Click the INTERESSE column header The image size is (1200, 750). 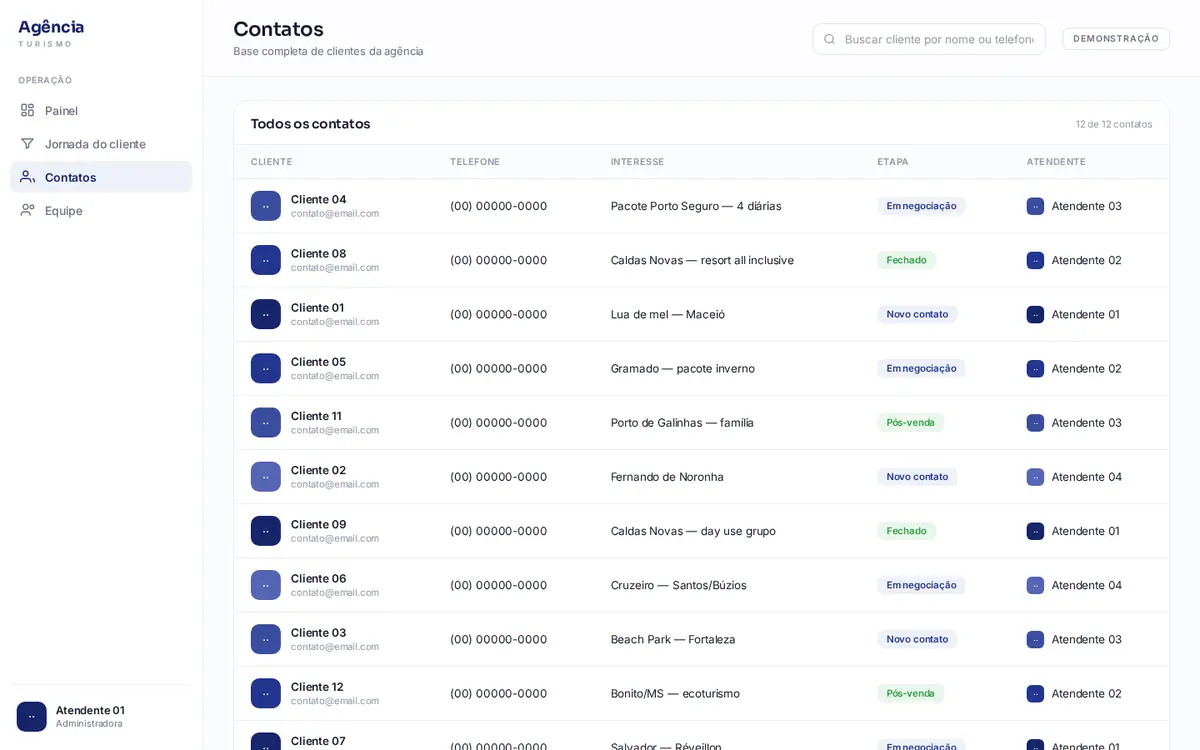click(637, 162)
